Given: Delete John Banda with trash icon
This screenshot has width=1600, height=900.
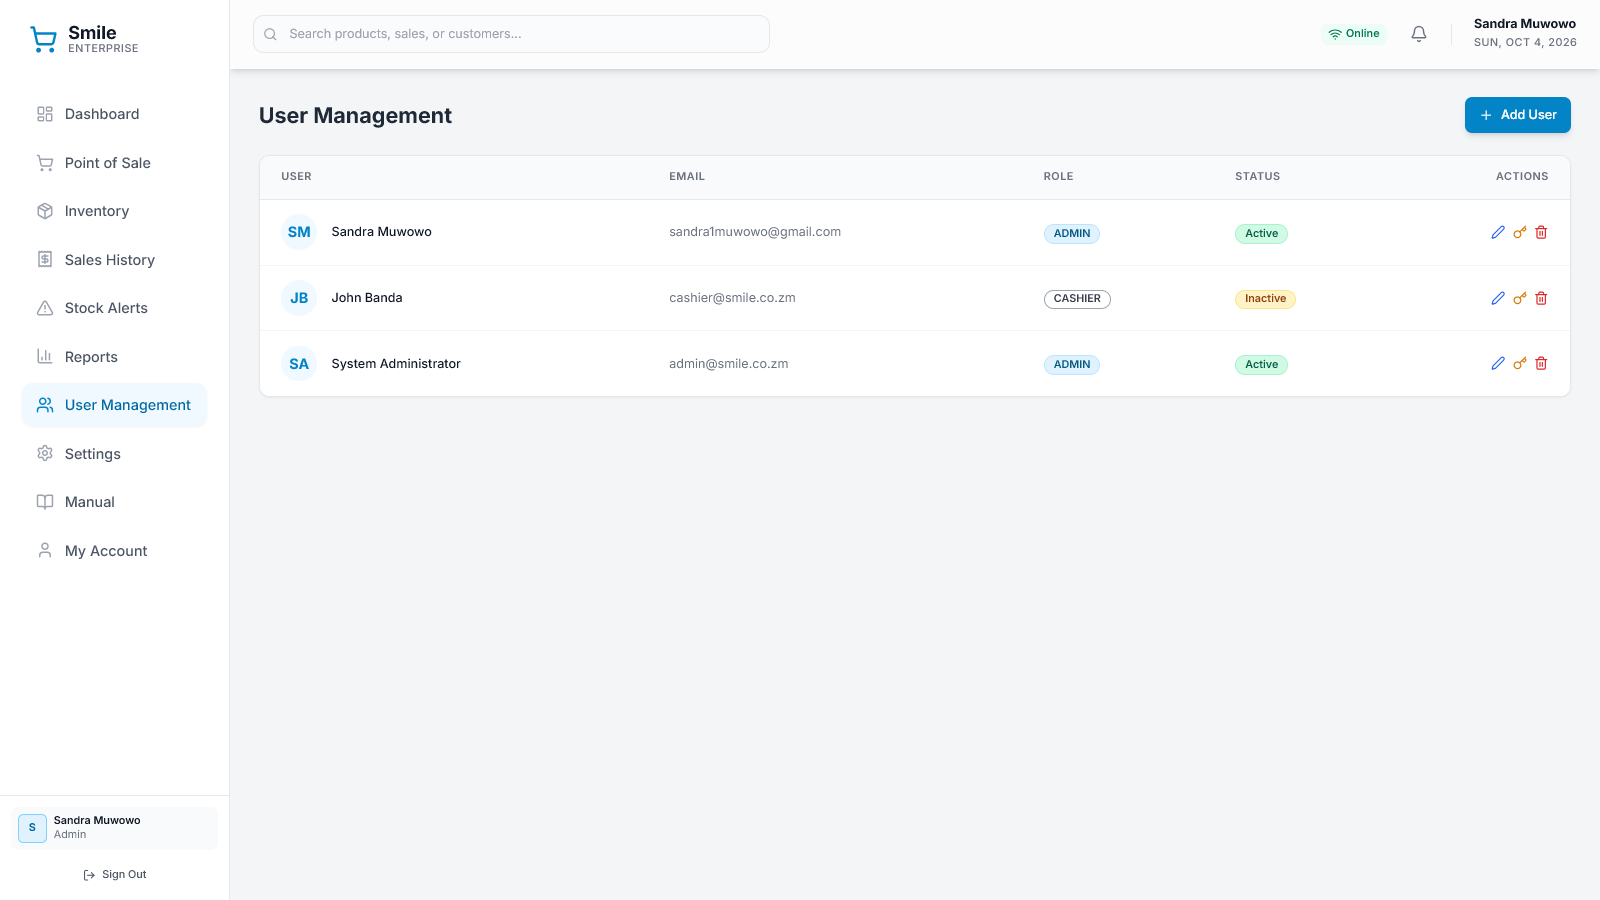Looking at the screenshot, I should 1541,298.
